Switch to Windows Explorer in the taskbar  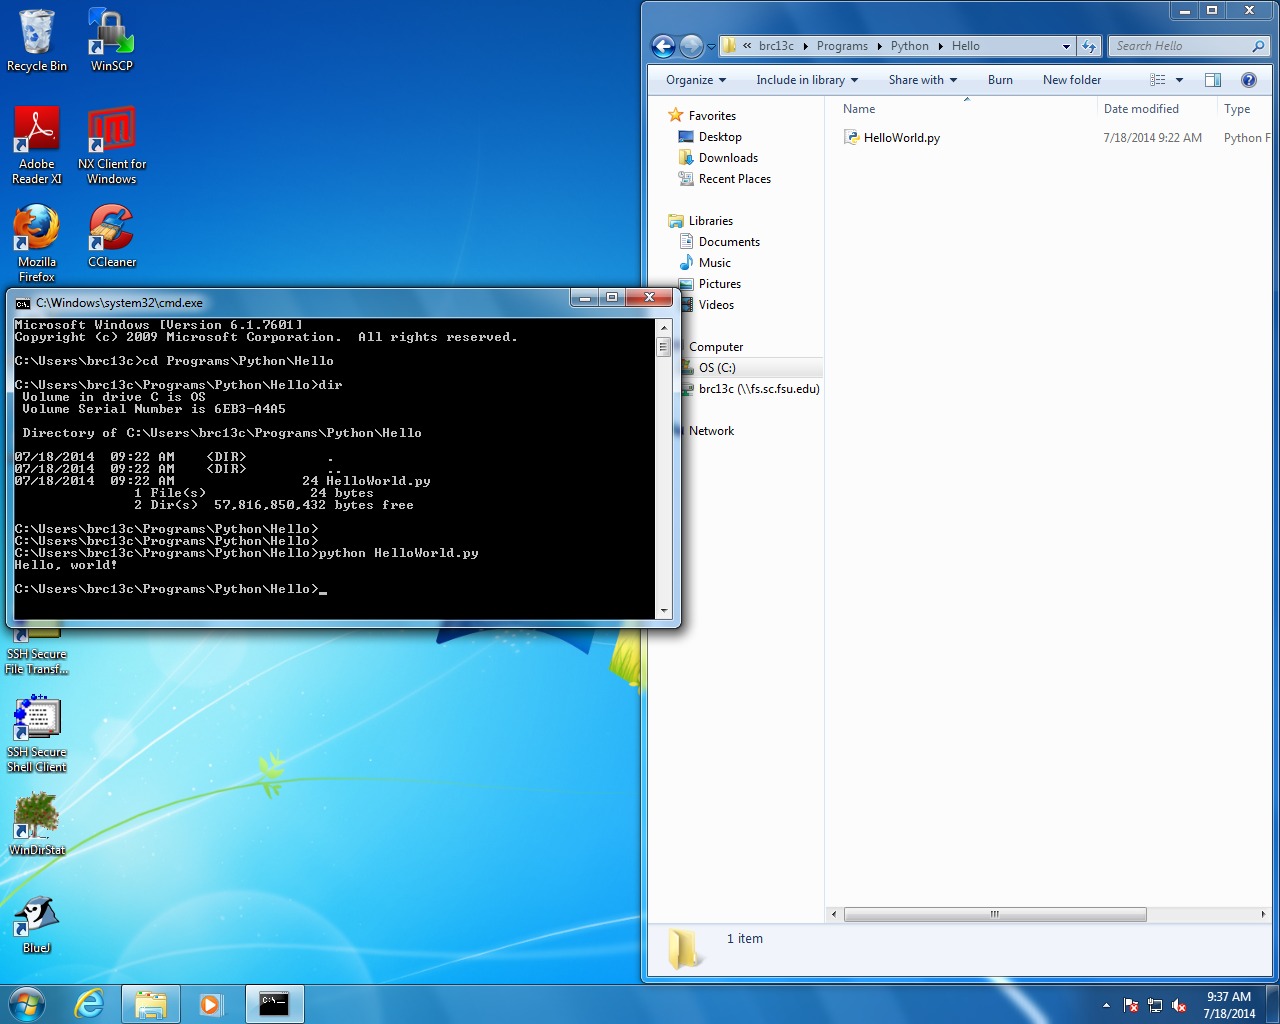tap(150, 1004)
